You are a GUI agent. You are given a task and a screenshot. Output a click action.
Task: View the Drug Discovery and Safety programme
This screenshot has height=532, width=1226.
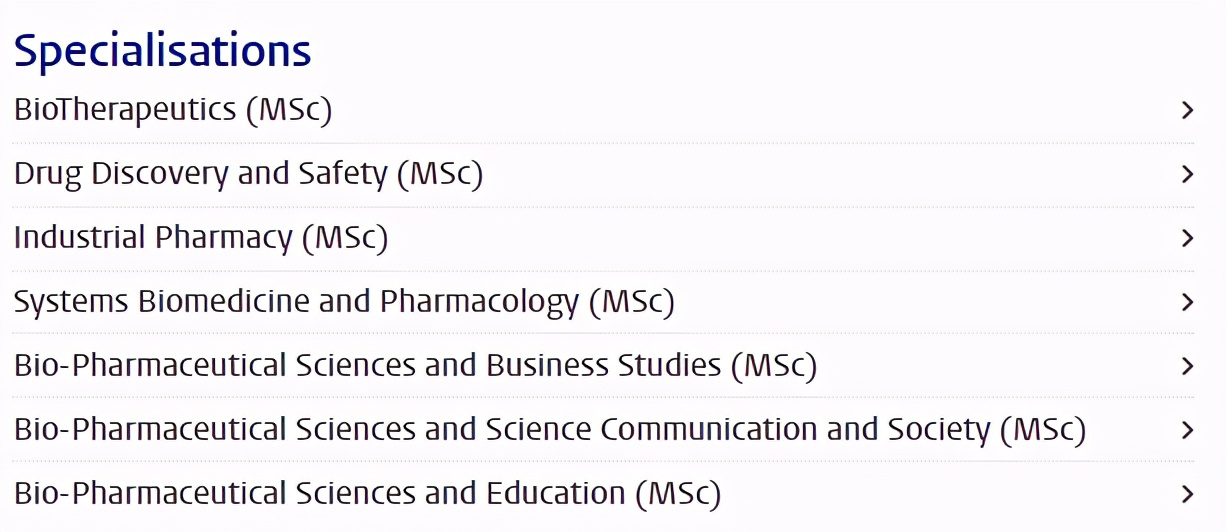pyautogui.click(x=248, y=174)
